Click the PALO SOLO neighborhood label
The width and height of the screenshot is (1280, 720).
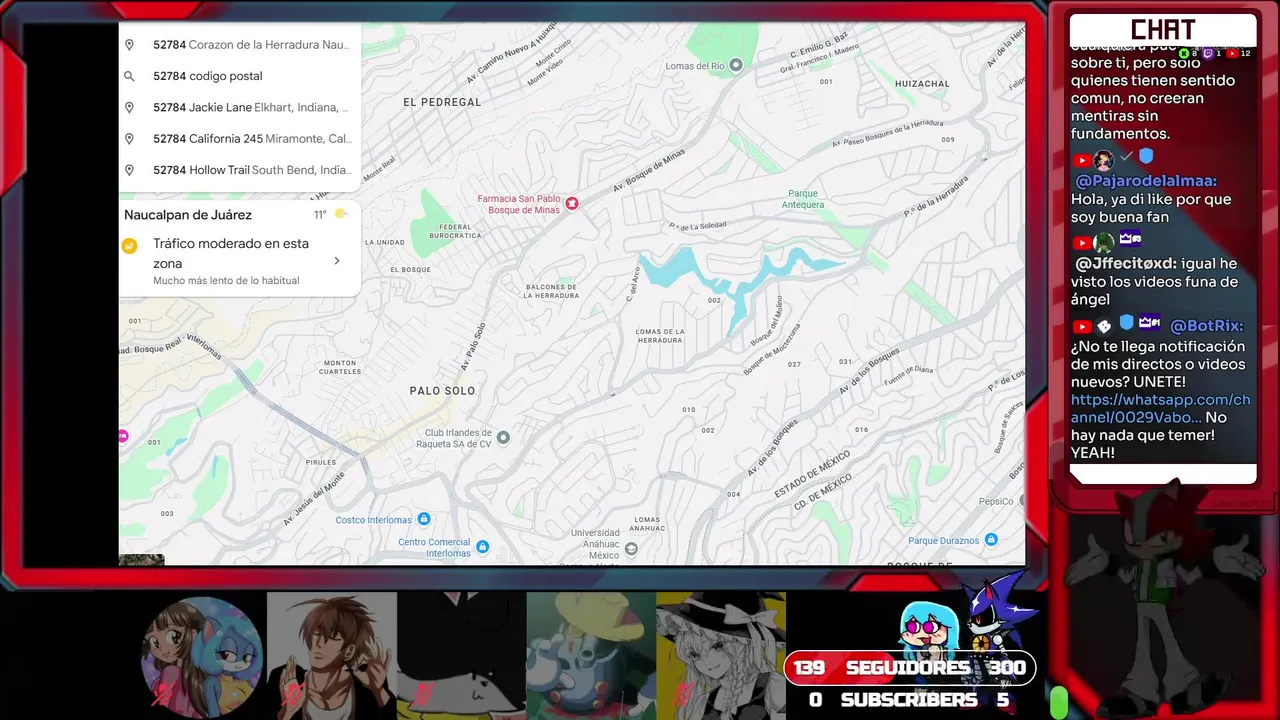(x=442, y=391)
